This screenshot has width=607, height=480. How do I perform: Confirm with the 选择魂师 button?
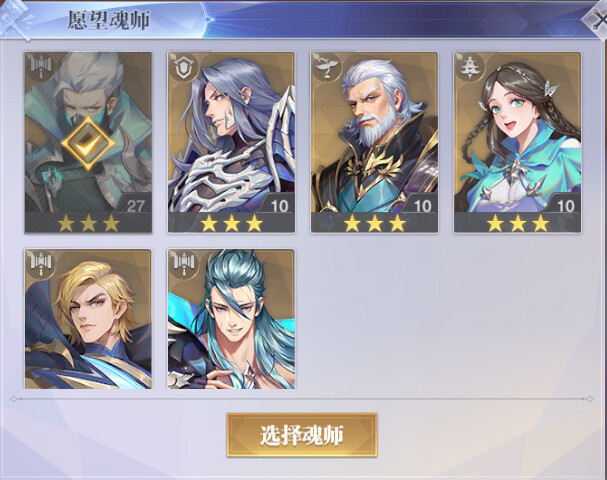coord(302,435)
